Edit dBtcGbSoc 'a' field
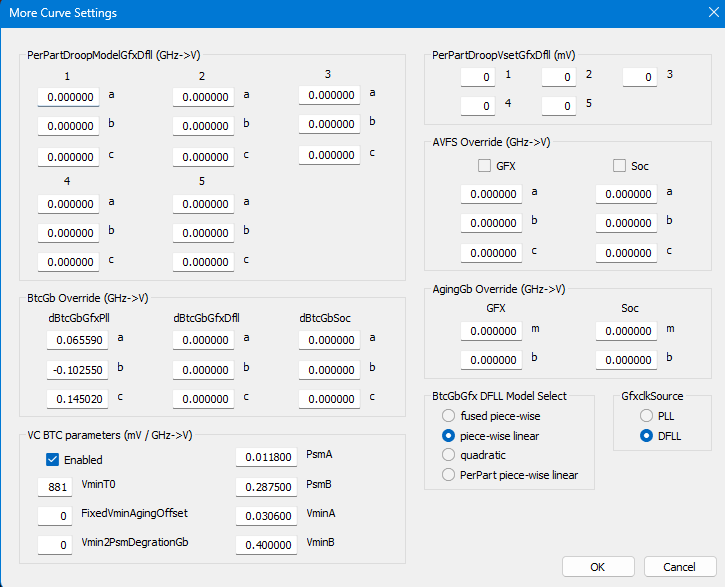Screen dimensions: 725x587 329,340
